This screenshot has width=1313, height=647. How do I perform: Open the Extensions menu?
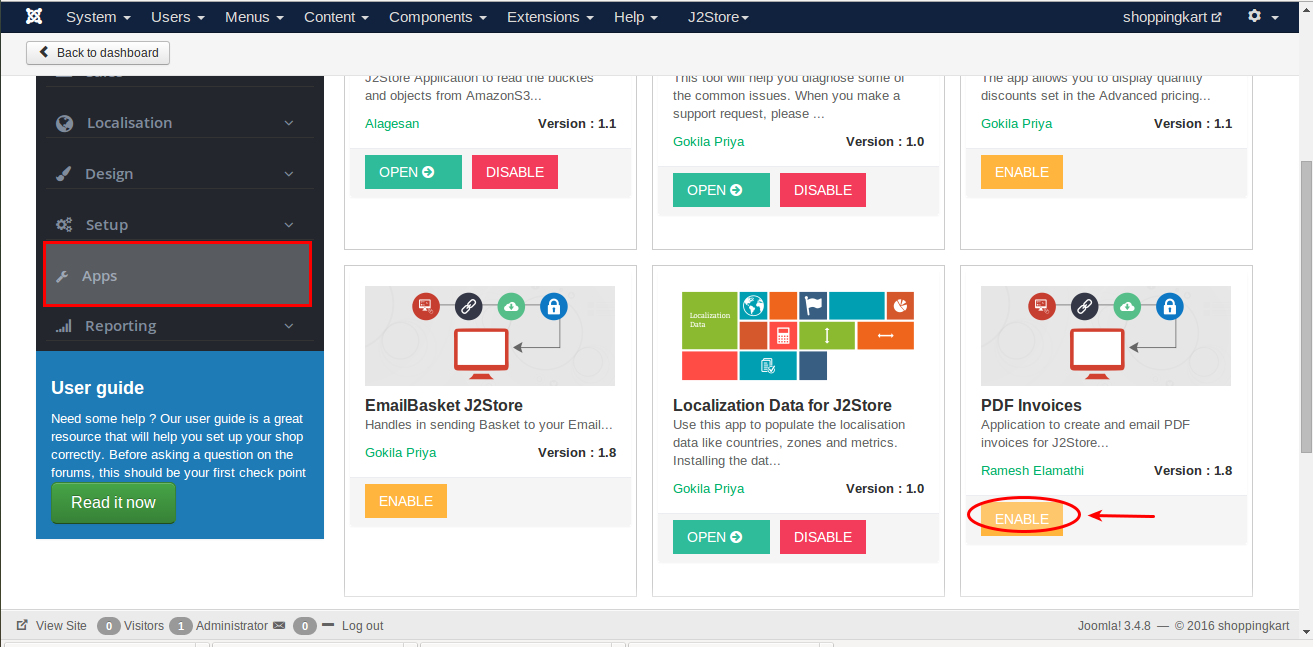[x=550, y=17]
